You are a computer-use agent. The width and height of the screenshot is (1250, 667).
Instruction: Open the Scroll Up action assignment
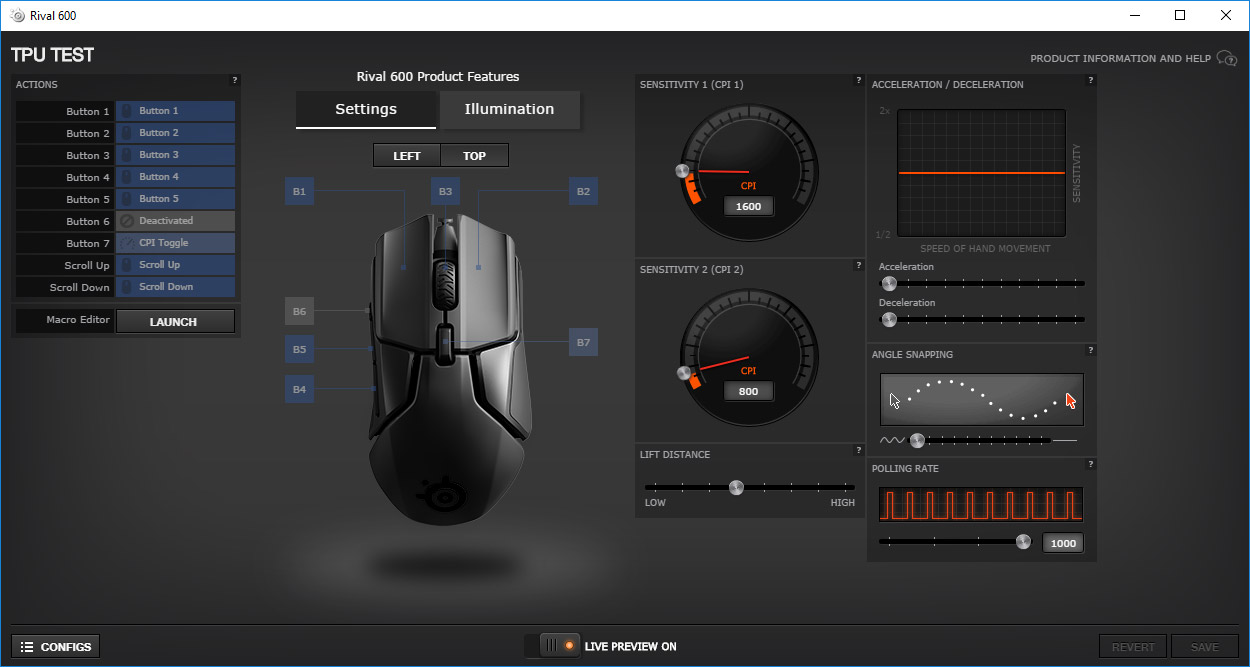[x=175, y=265]
